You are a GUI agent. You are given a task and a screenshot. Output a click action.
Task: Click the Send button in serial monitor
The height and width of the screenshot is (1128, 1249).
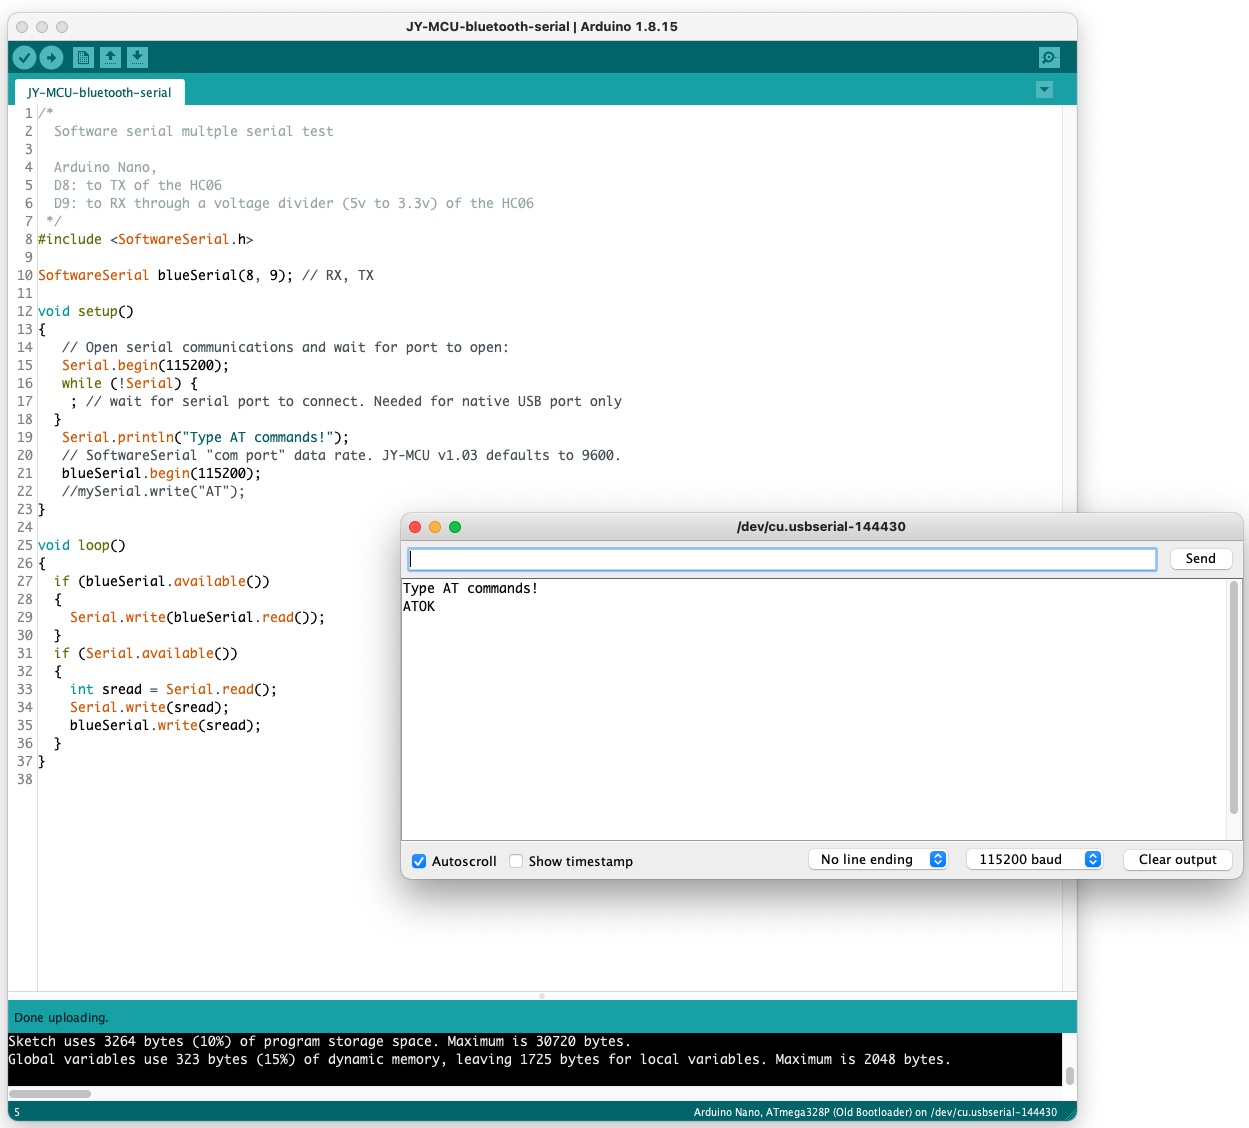click(x=1200, y=559)
